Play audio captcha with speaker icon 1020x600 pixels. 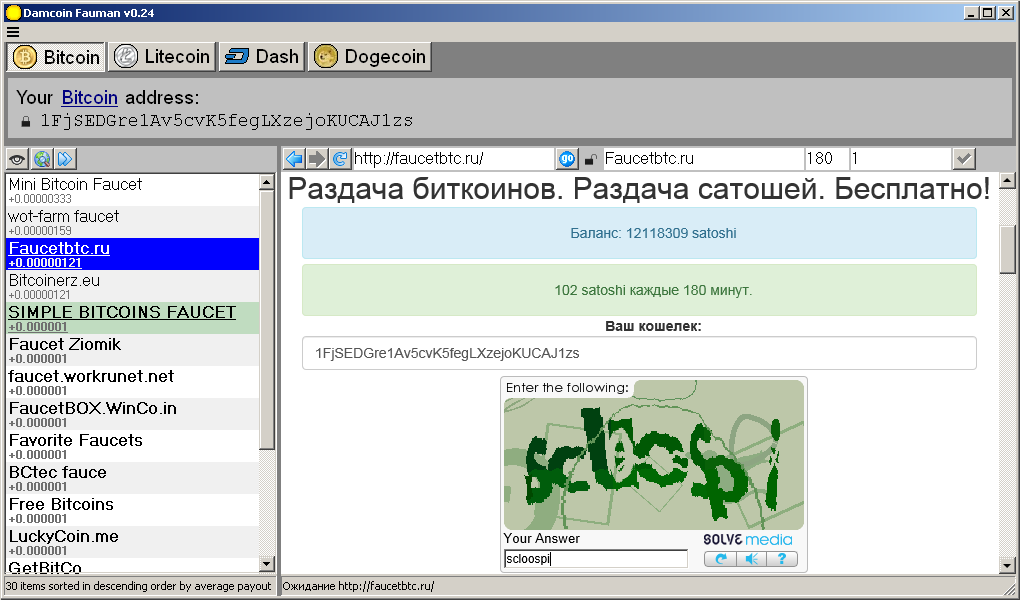pyautogui.click(x=751, y=558)
